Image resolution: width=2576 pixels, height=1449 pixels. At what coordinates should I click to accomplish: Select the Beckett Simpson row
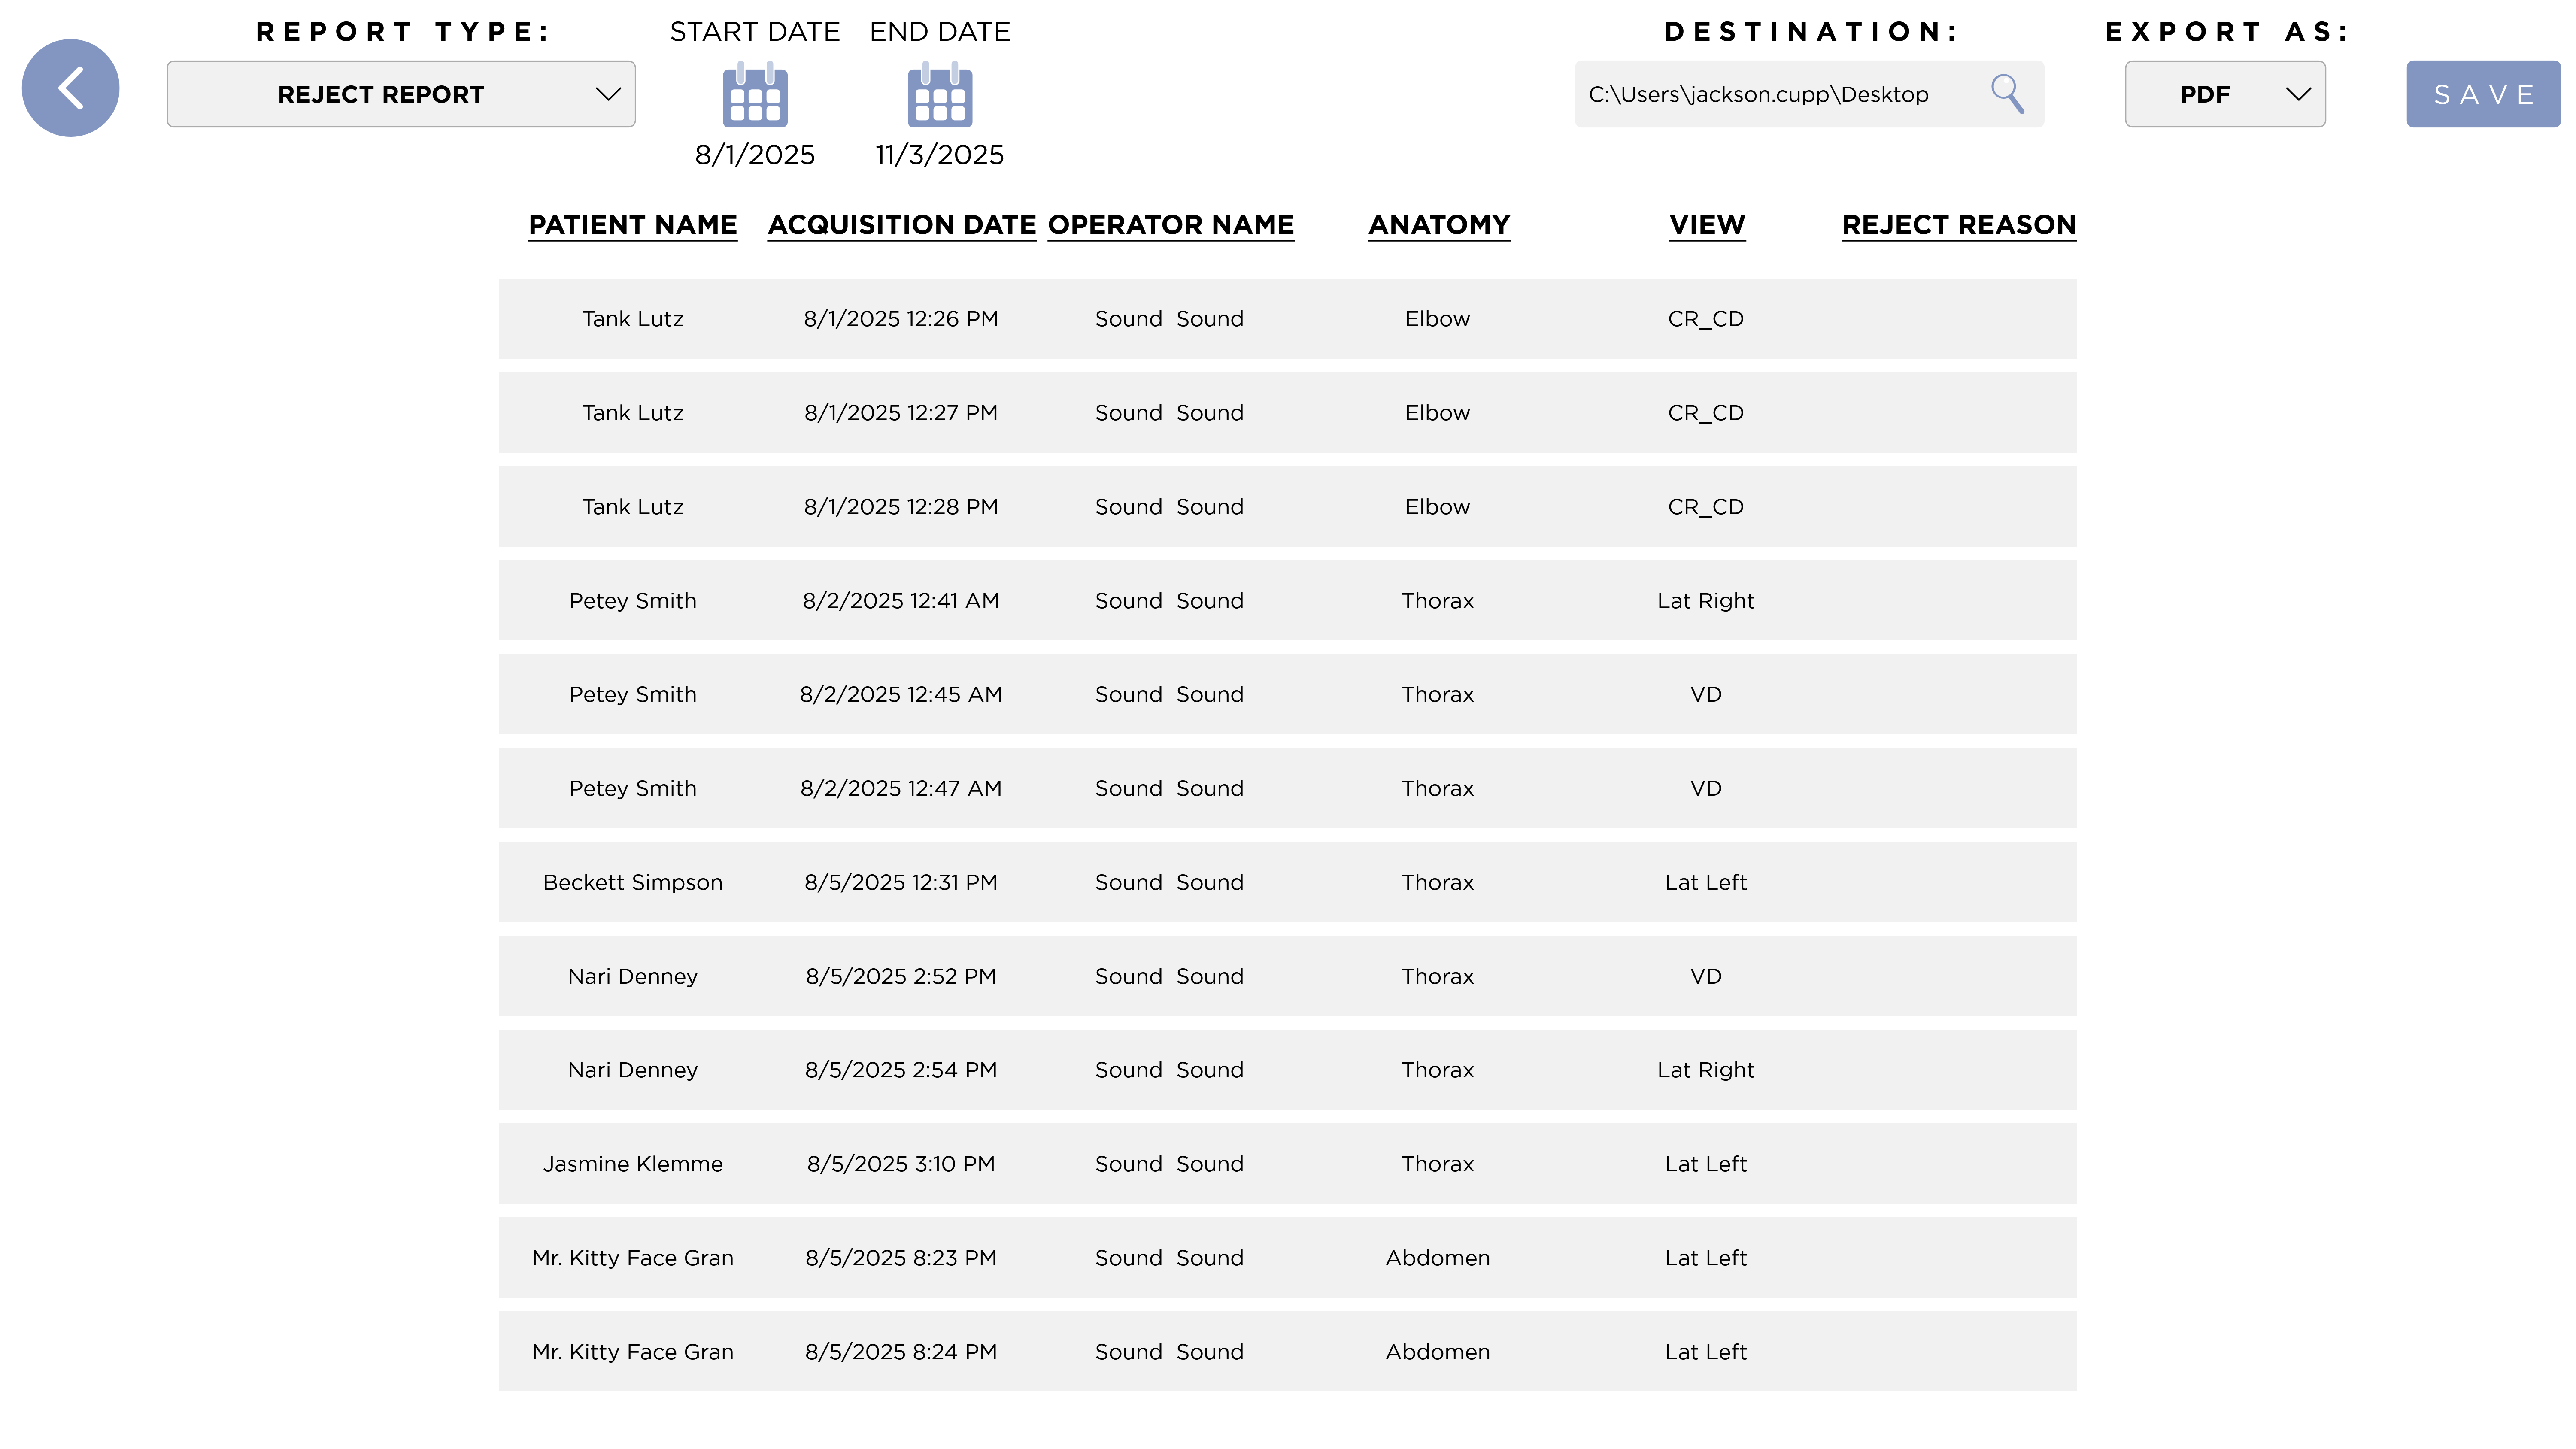(1287, 882)
